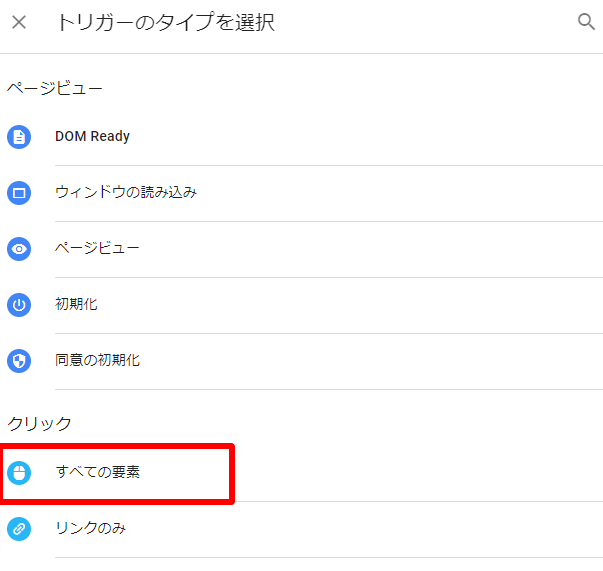Image resolution: width=603 pixels, height=571 pixels.
Task: Click the consent initialization shield icon
Action: [19, 361]
